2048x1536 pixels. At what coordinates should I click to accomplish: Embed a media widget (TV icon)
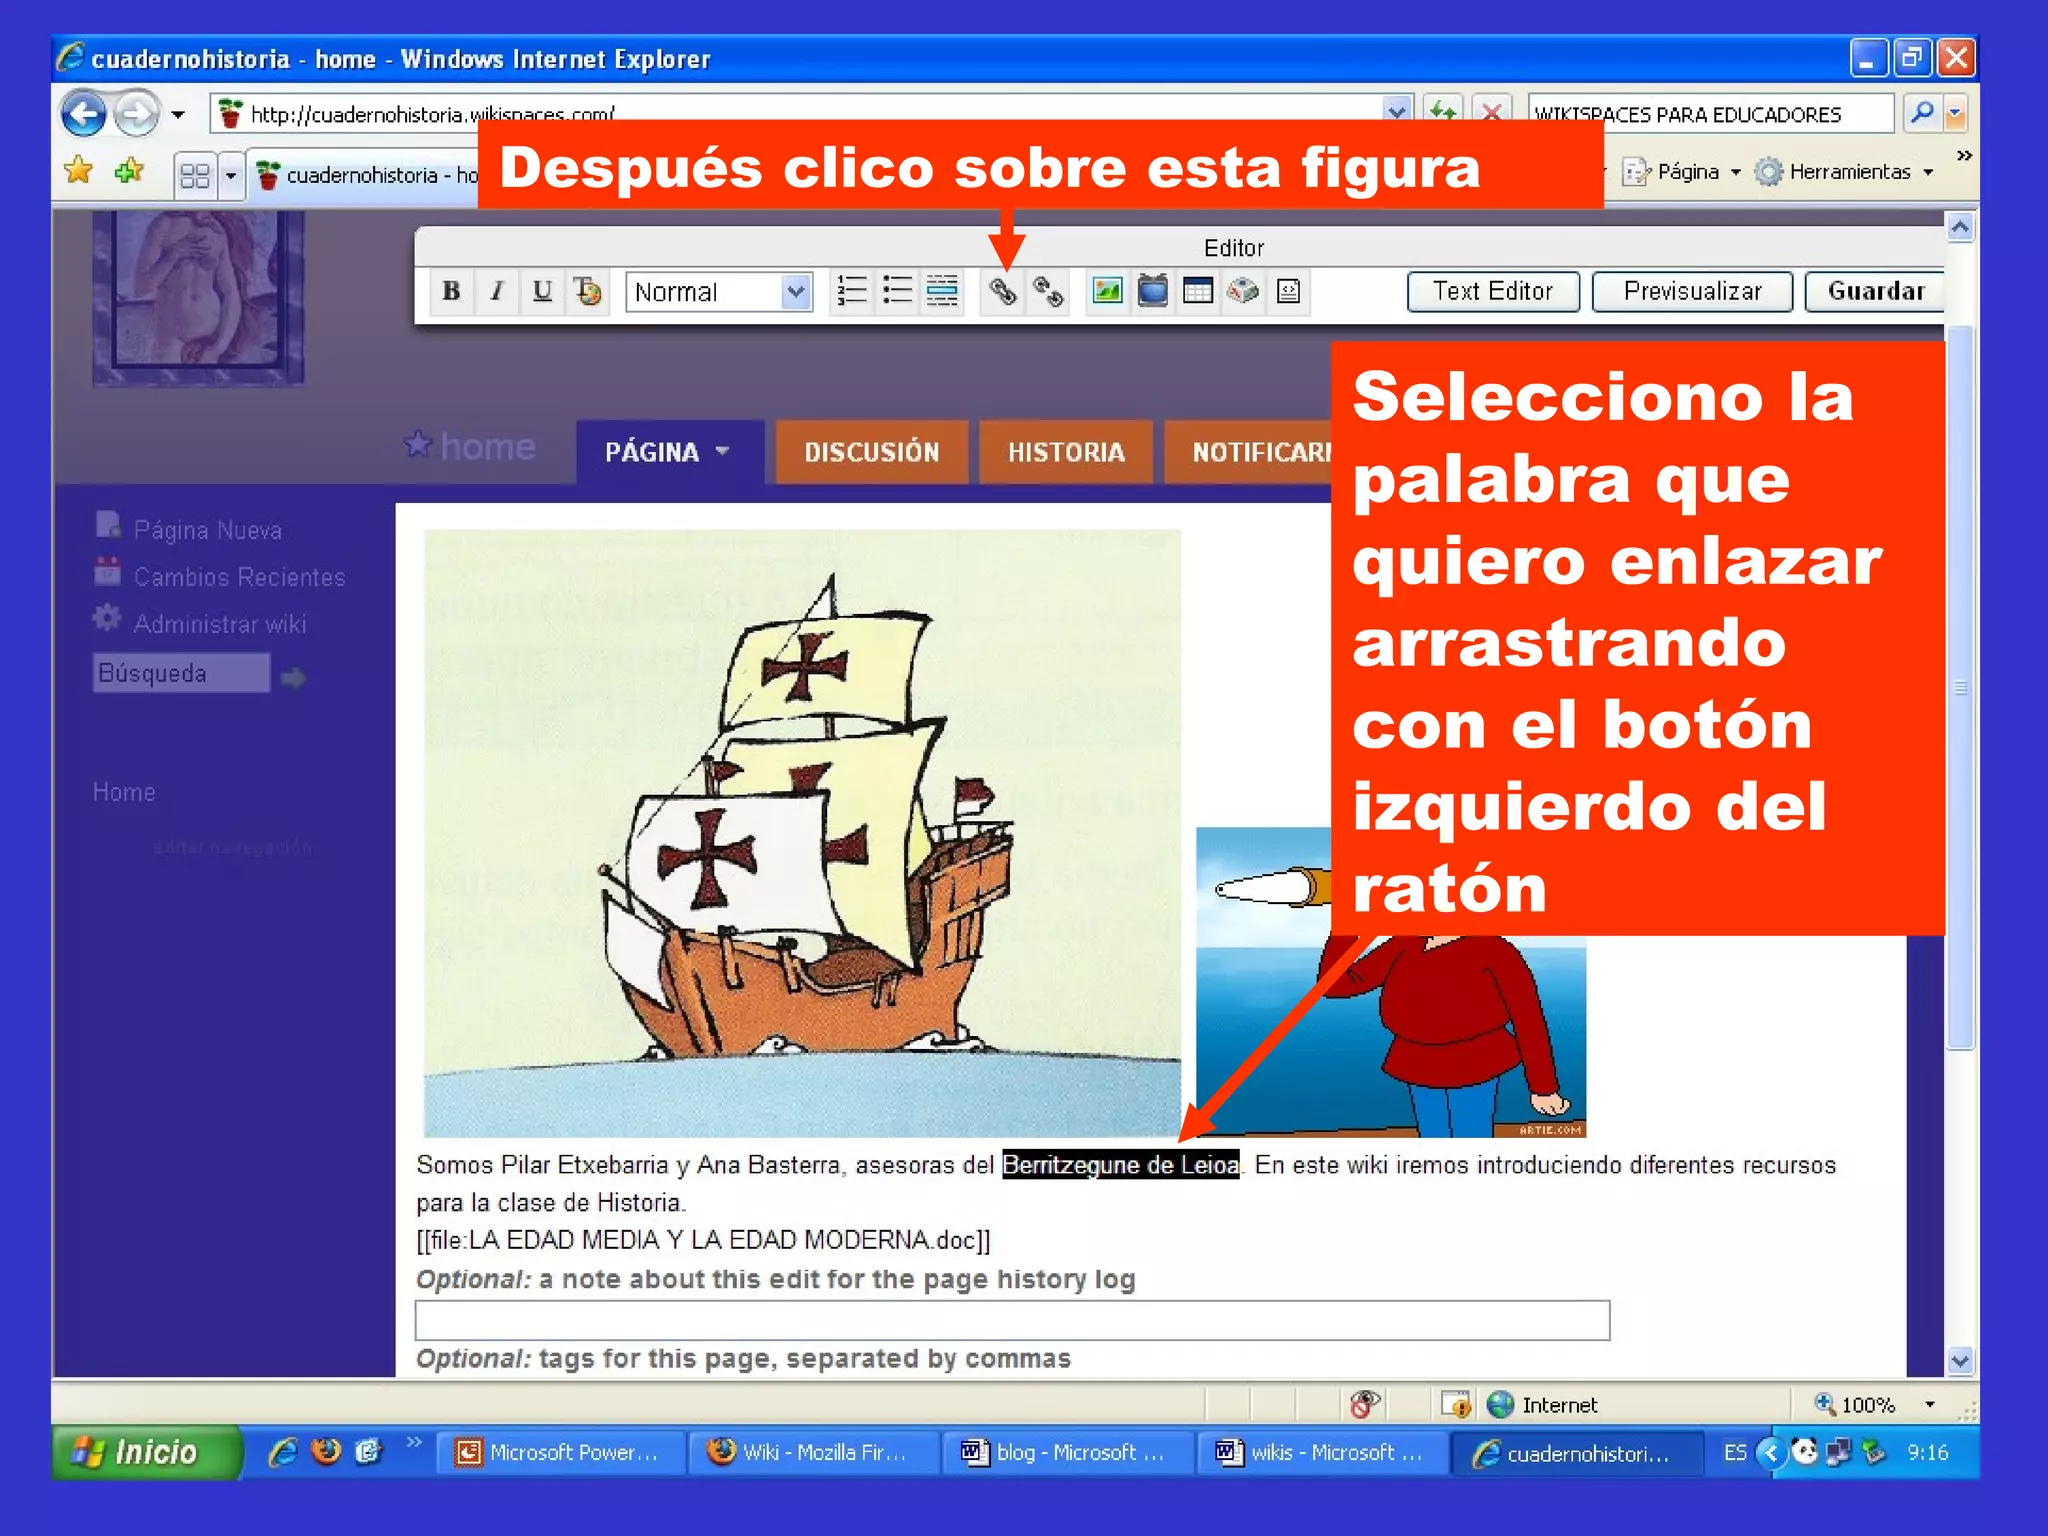tap(1152, 291)
